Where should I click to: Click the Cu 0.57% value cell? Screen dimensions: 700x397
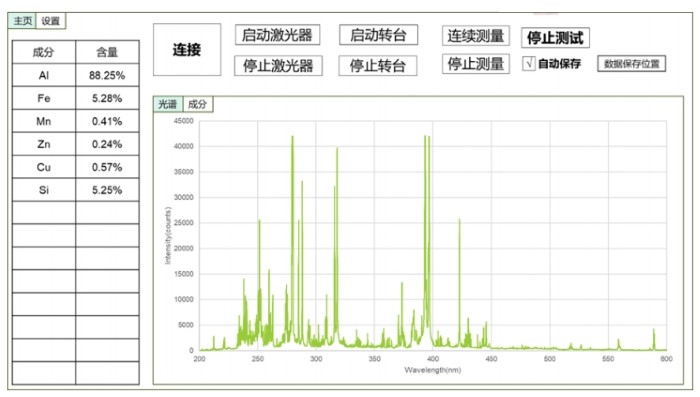point(107,167)
